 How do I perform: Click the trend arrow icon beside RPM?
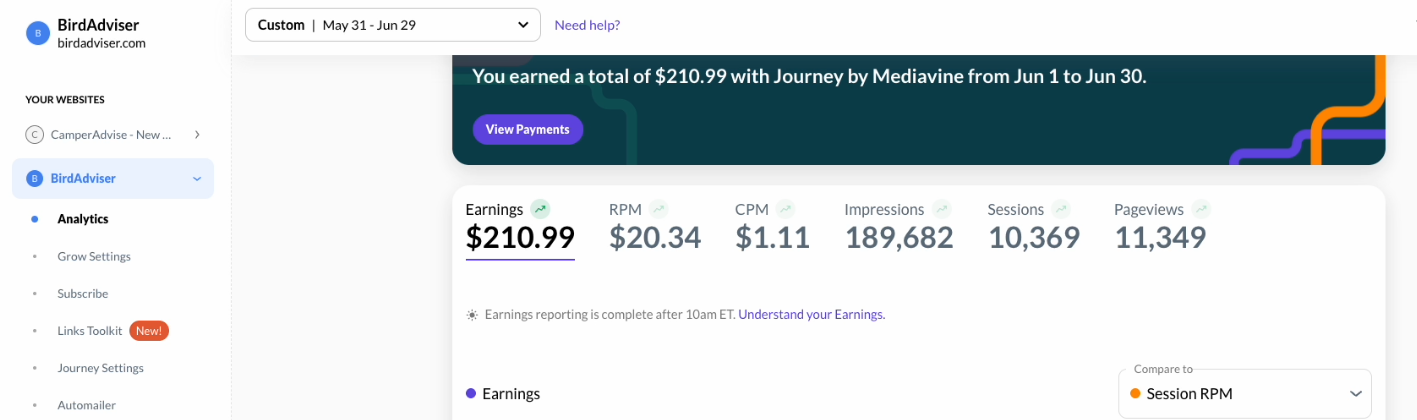pyautogui.click(x=658, y=209)
